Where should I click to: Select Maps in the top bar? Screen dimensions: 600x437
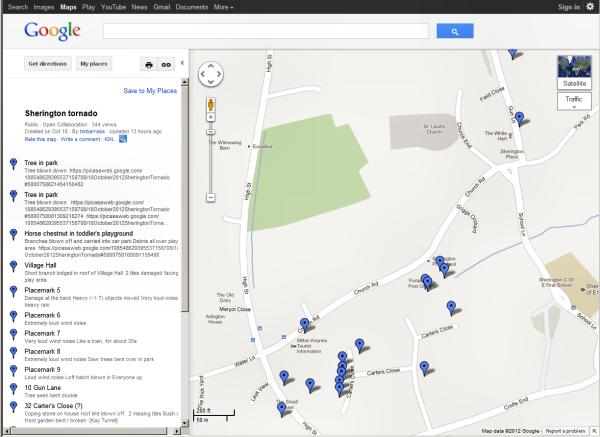coord(68,7)
